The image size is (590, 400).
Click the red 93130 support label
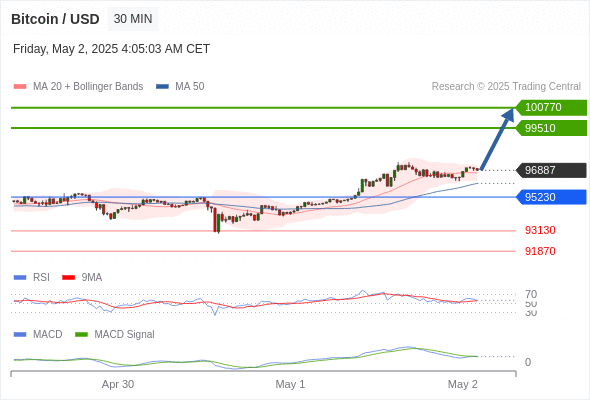point(540,230)
